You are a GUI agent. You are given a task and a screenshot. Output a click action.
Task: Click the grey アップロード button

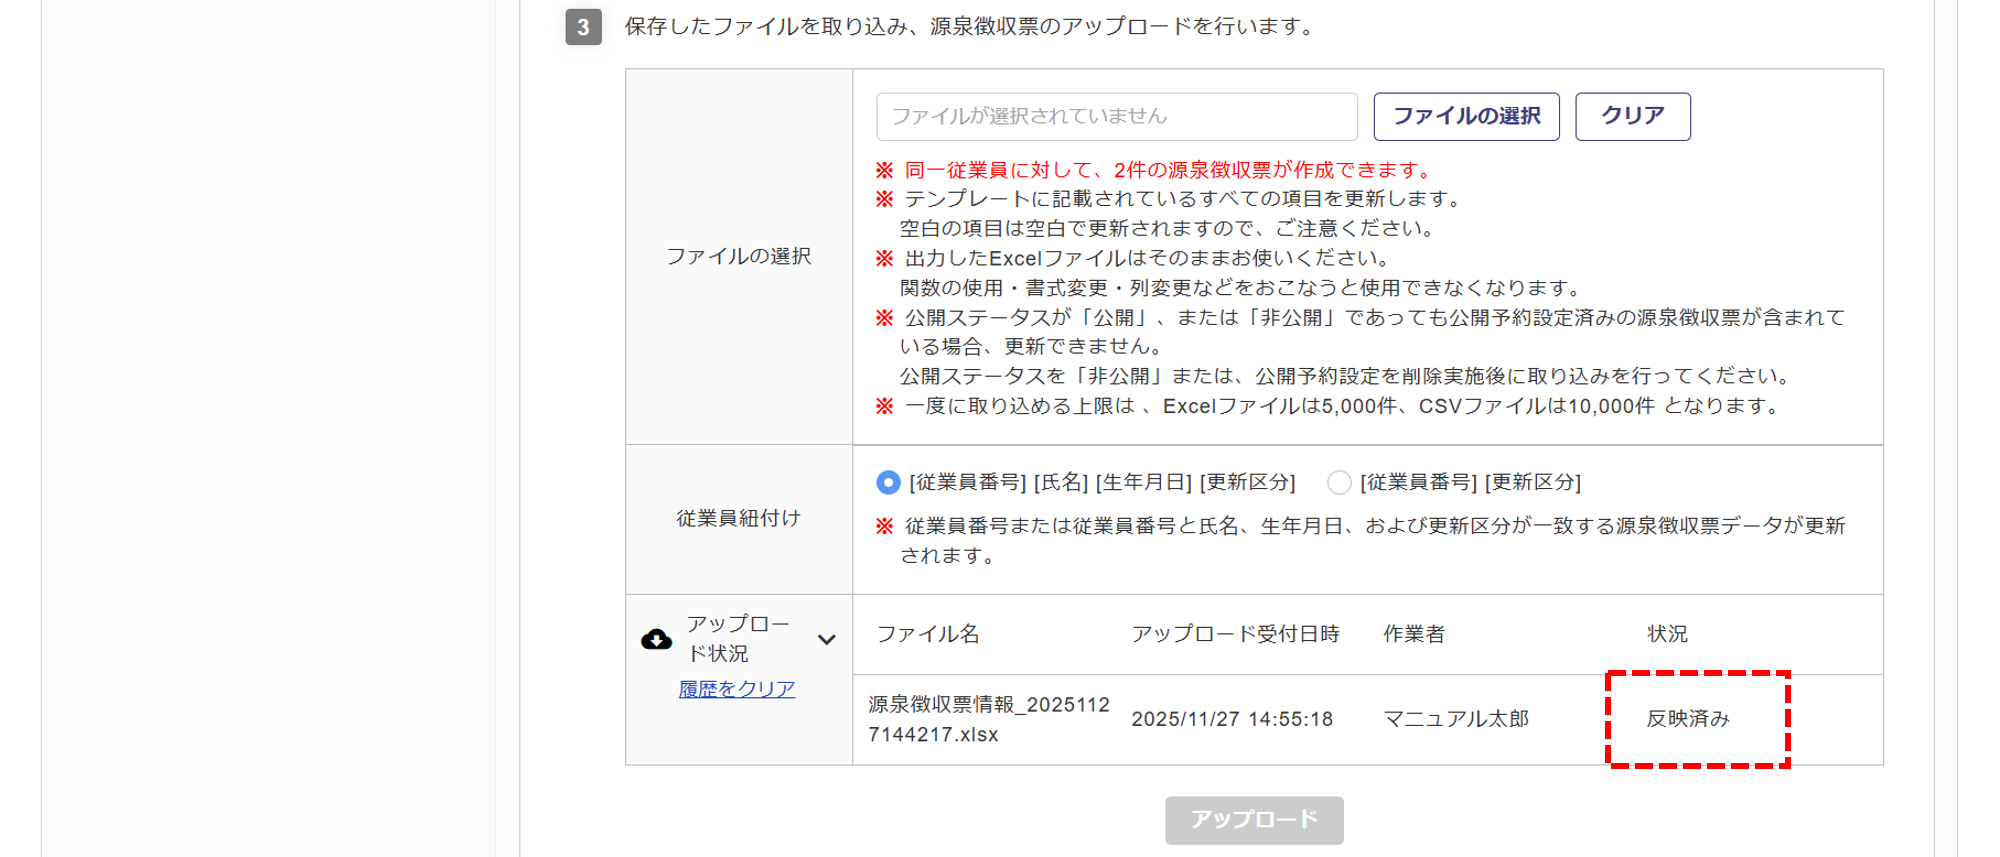[1254, 820]
